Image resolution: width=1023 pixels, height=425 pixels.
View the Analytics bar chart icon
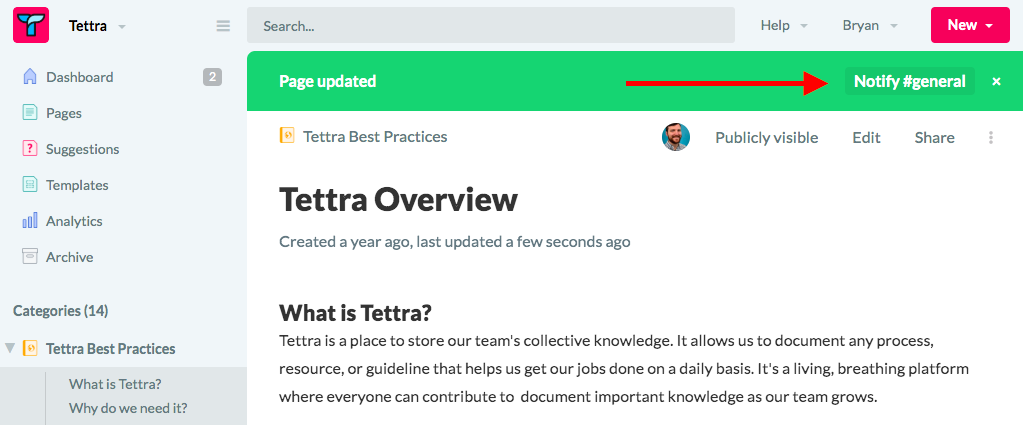(x=30, y=221)
